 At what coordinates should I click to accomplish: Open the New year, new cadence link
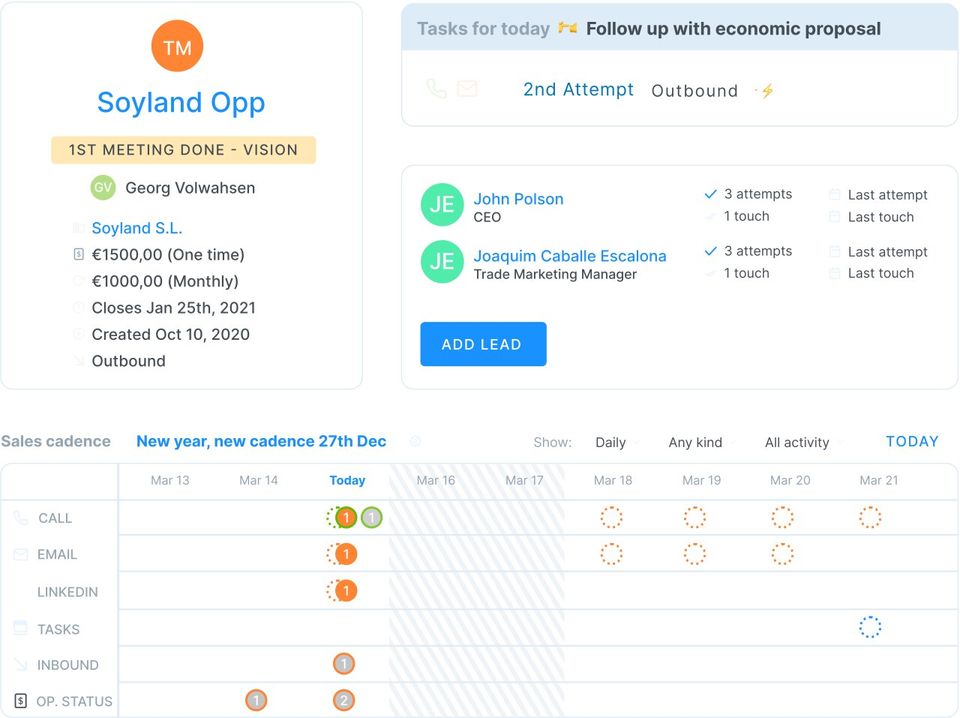(261, 441)
